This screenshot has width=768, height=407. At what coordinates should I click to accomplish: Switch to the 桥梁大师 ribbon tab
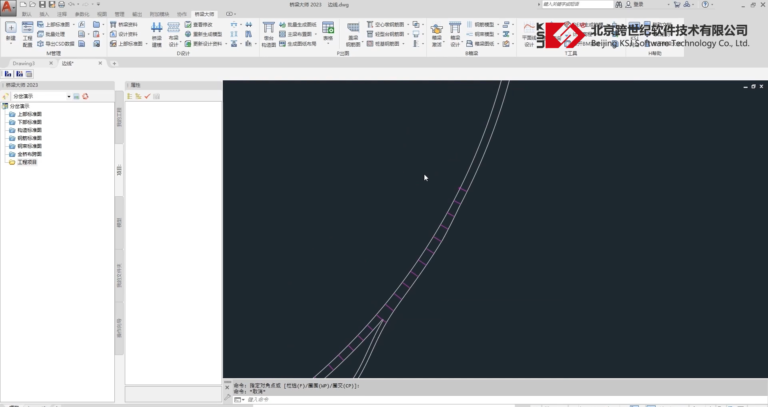coord(204,14)
